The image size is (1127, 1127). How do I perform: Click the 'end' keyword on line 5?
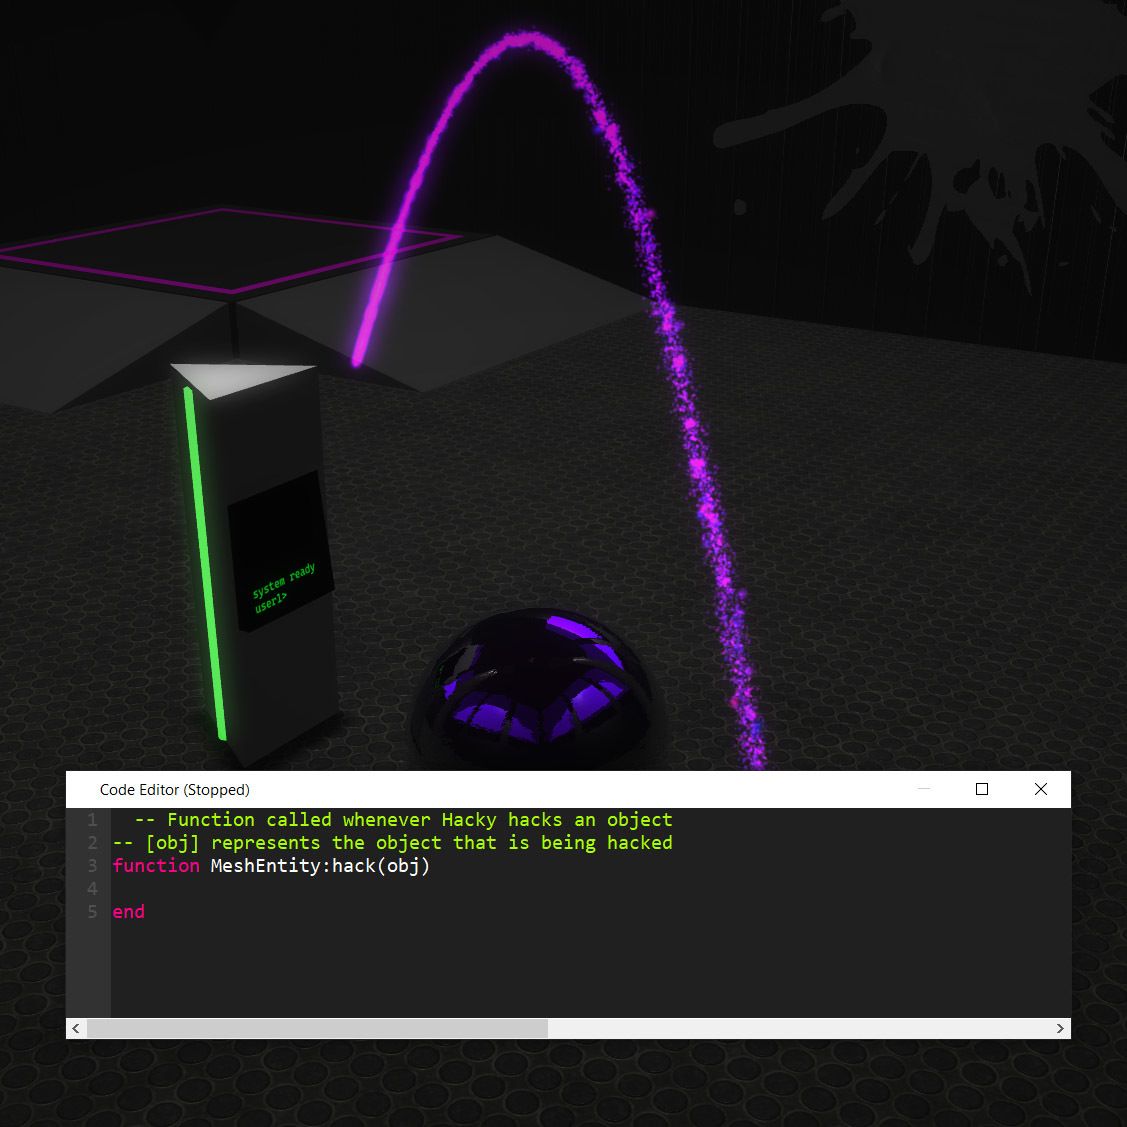129,912
